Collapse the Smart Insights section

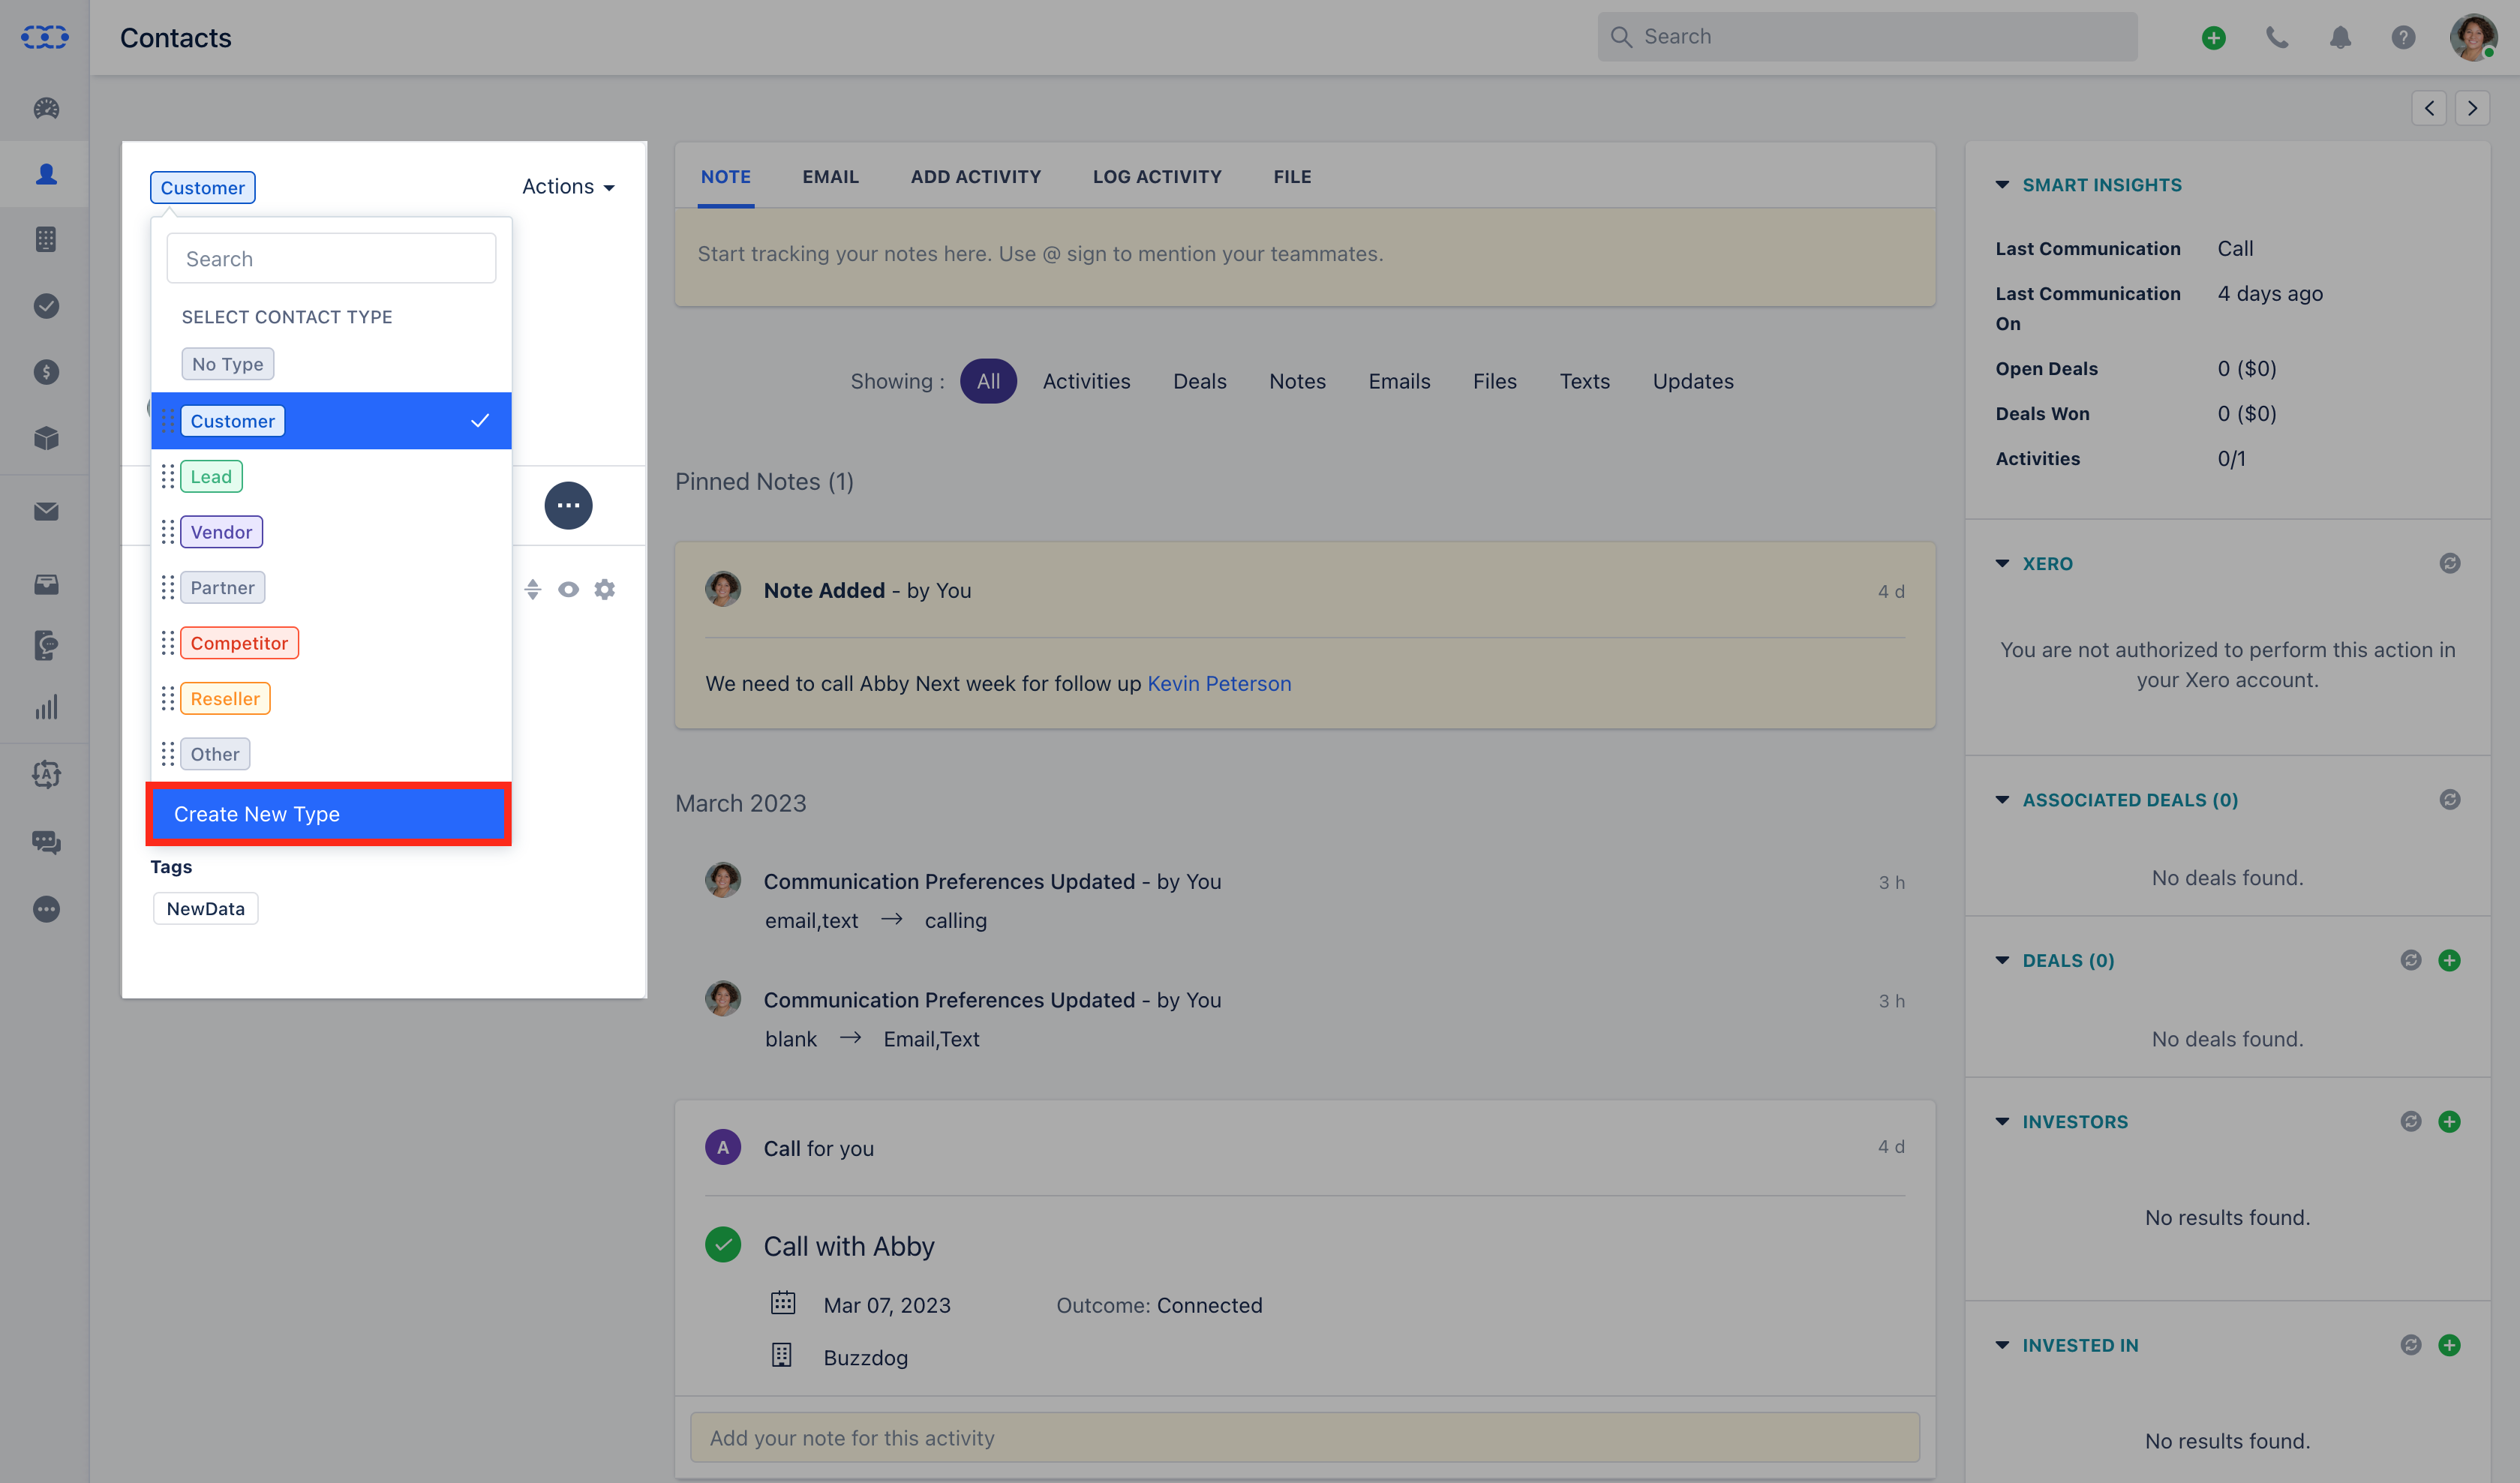click(x=2002, y=185)
